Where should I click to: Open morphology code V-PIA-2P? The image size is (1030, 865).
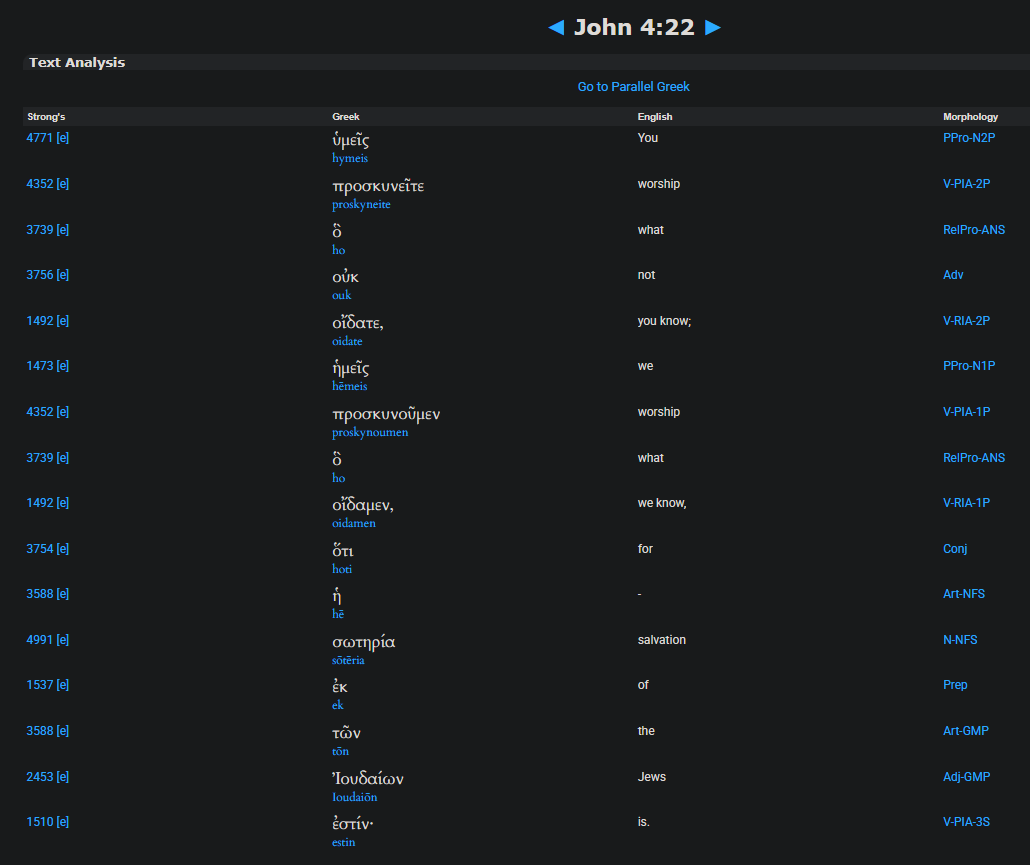[x=966, y=184]
